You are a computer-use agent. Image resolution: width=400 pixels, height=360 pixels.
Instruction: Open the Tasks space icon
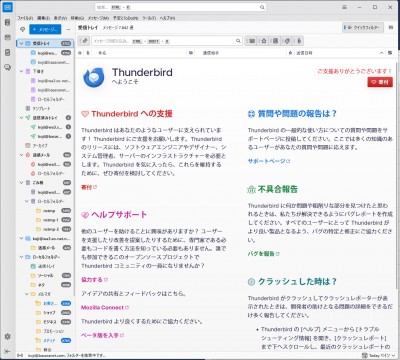tap(7, 52)
